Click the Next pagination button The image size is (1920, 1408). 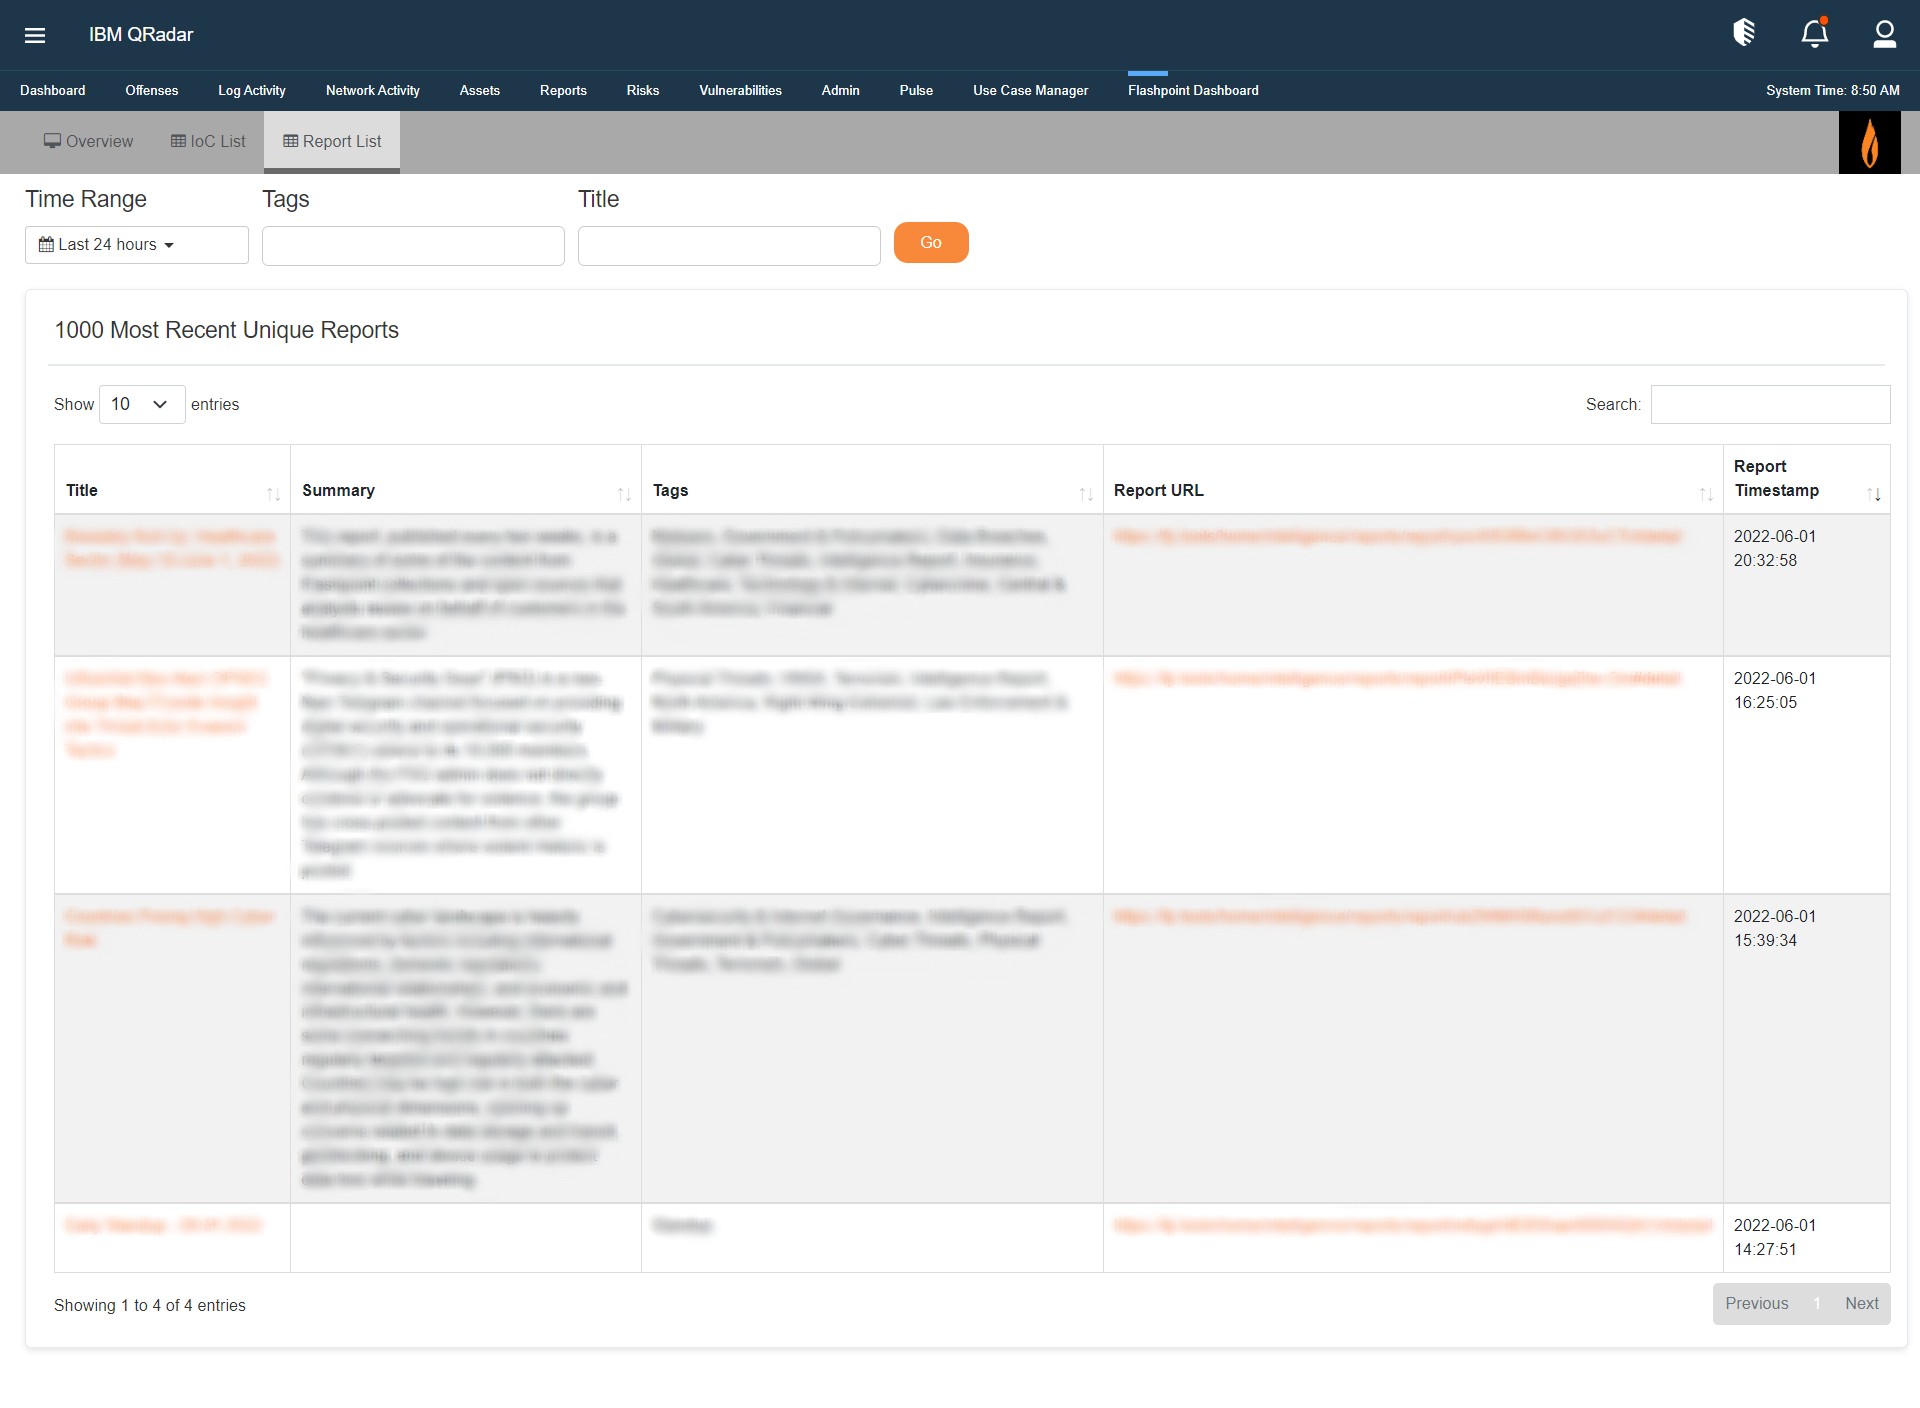coord(1862,1304)
